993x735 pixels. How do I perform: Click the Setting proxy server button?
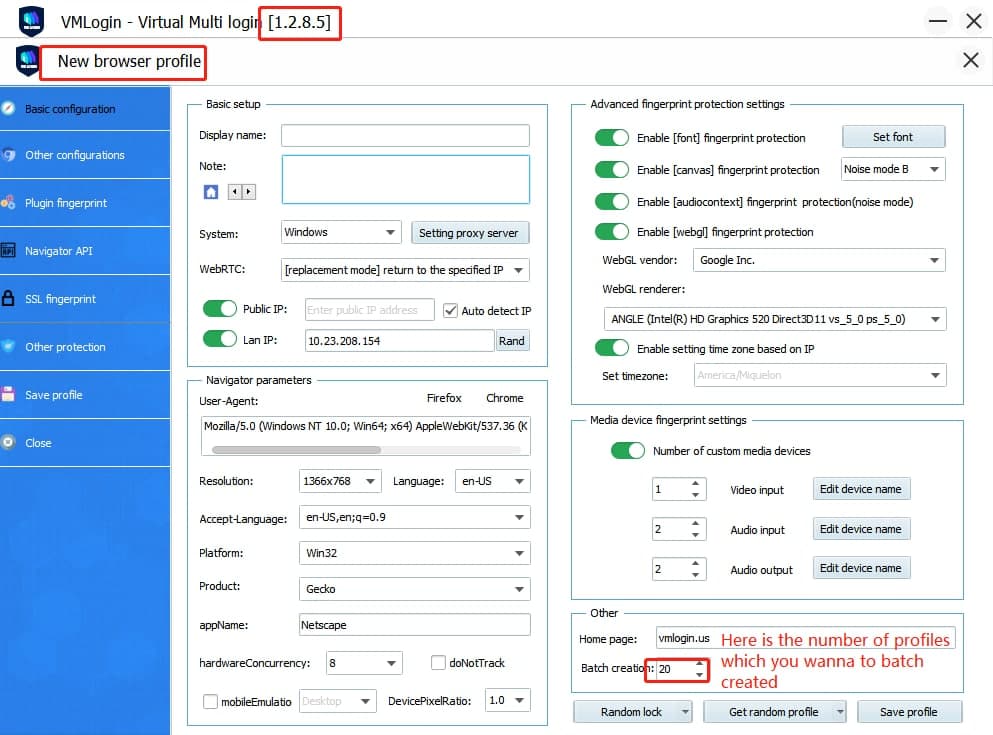(469, 233)
